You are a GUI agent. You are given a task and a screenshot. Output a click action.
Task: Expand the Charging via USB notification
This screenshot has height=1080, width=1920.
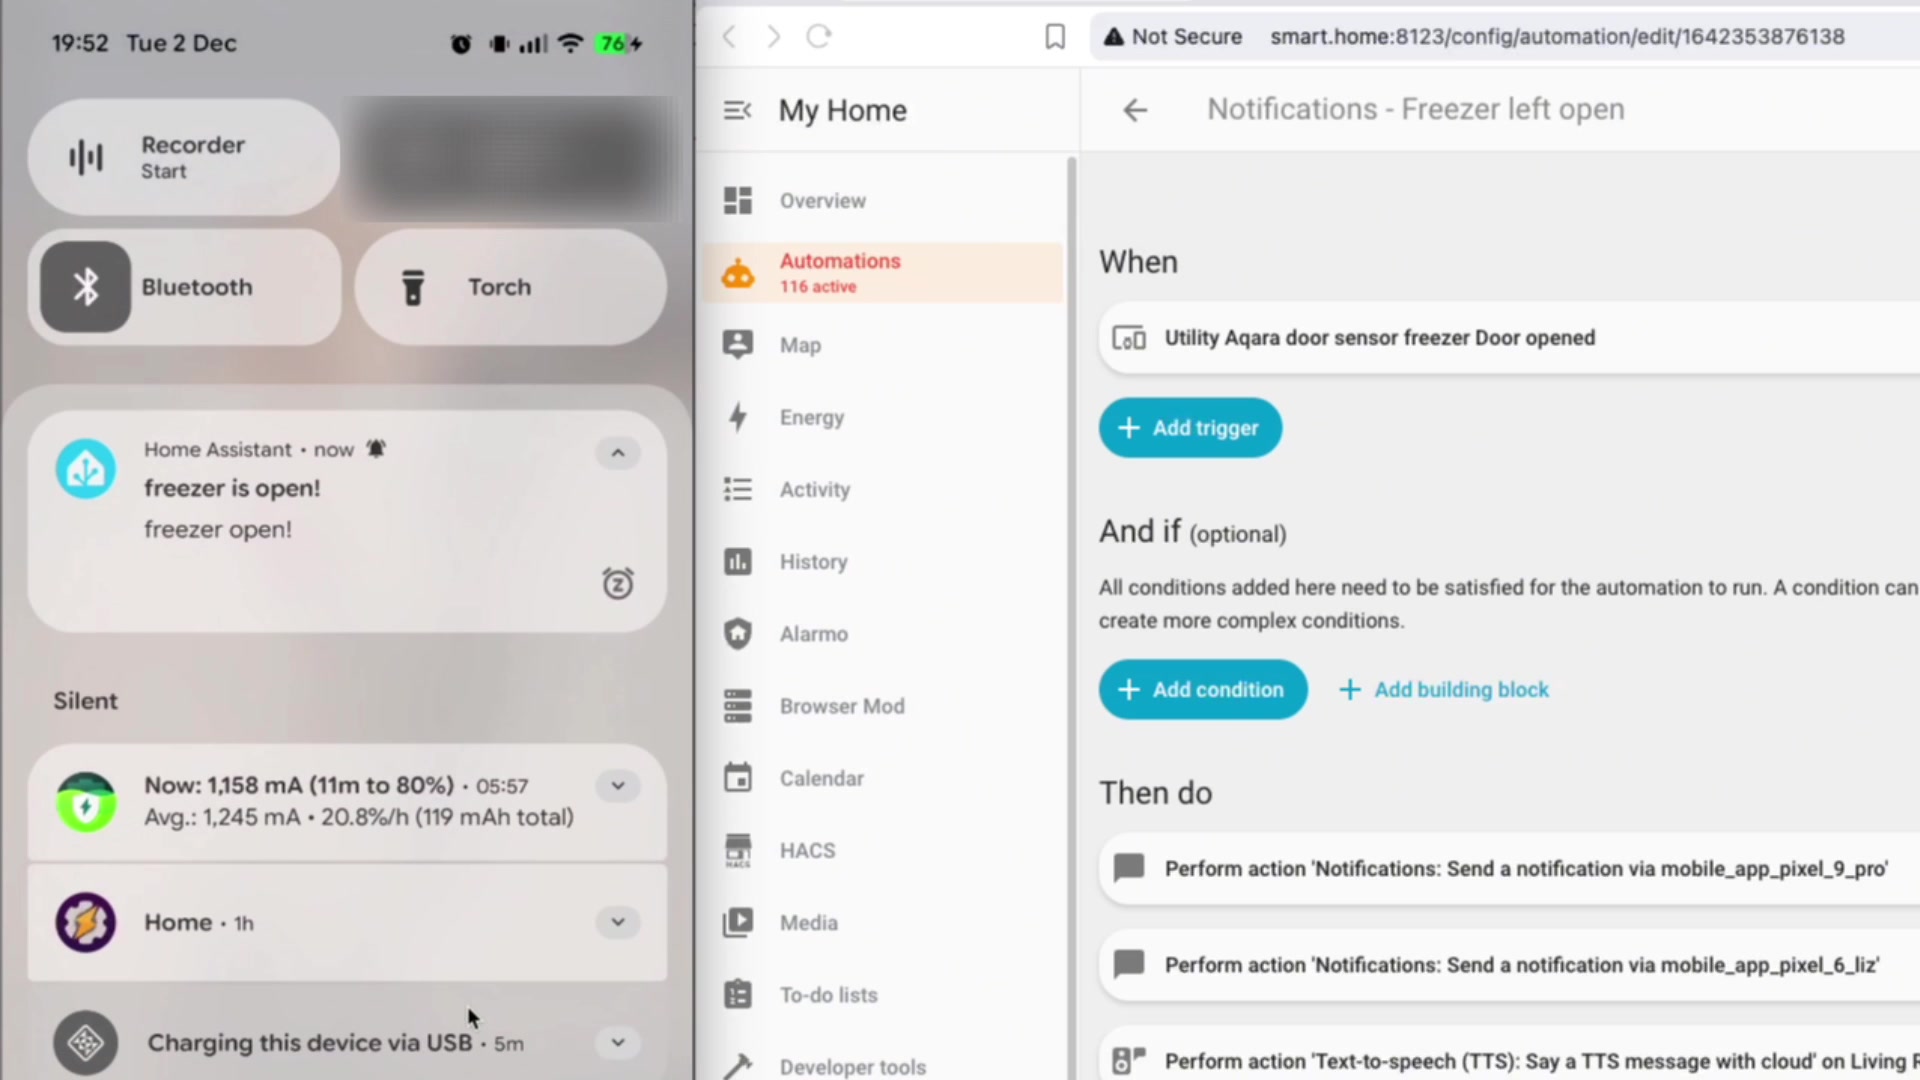pyautogui.click(x=617, y=1042)
